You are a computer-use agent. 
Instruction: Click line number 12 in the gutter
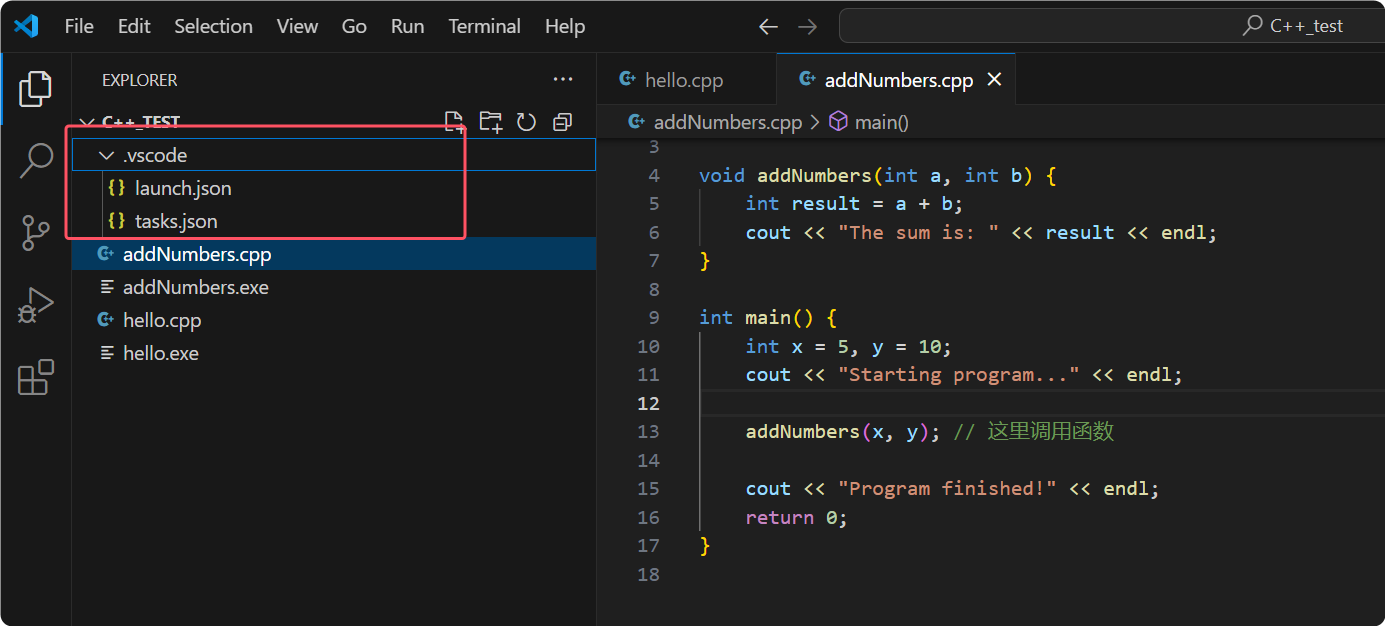(648, 403)
